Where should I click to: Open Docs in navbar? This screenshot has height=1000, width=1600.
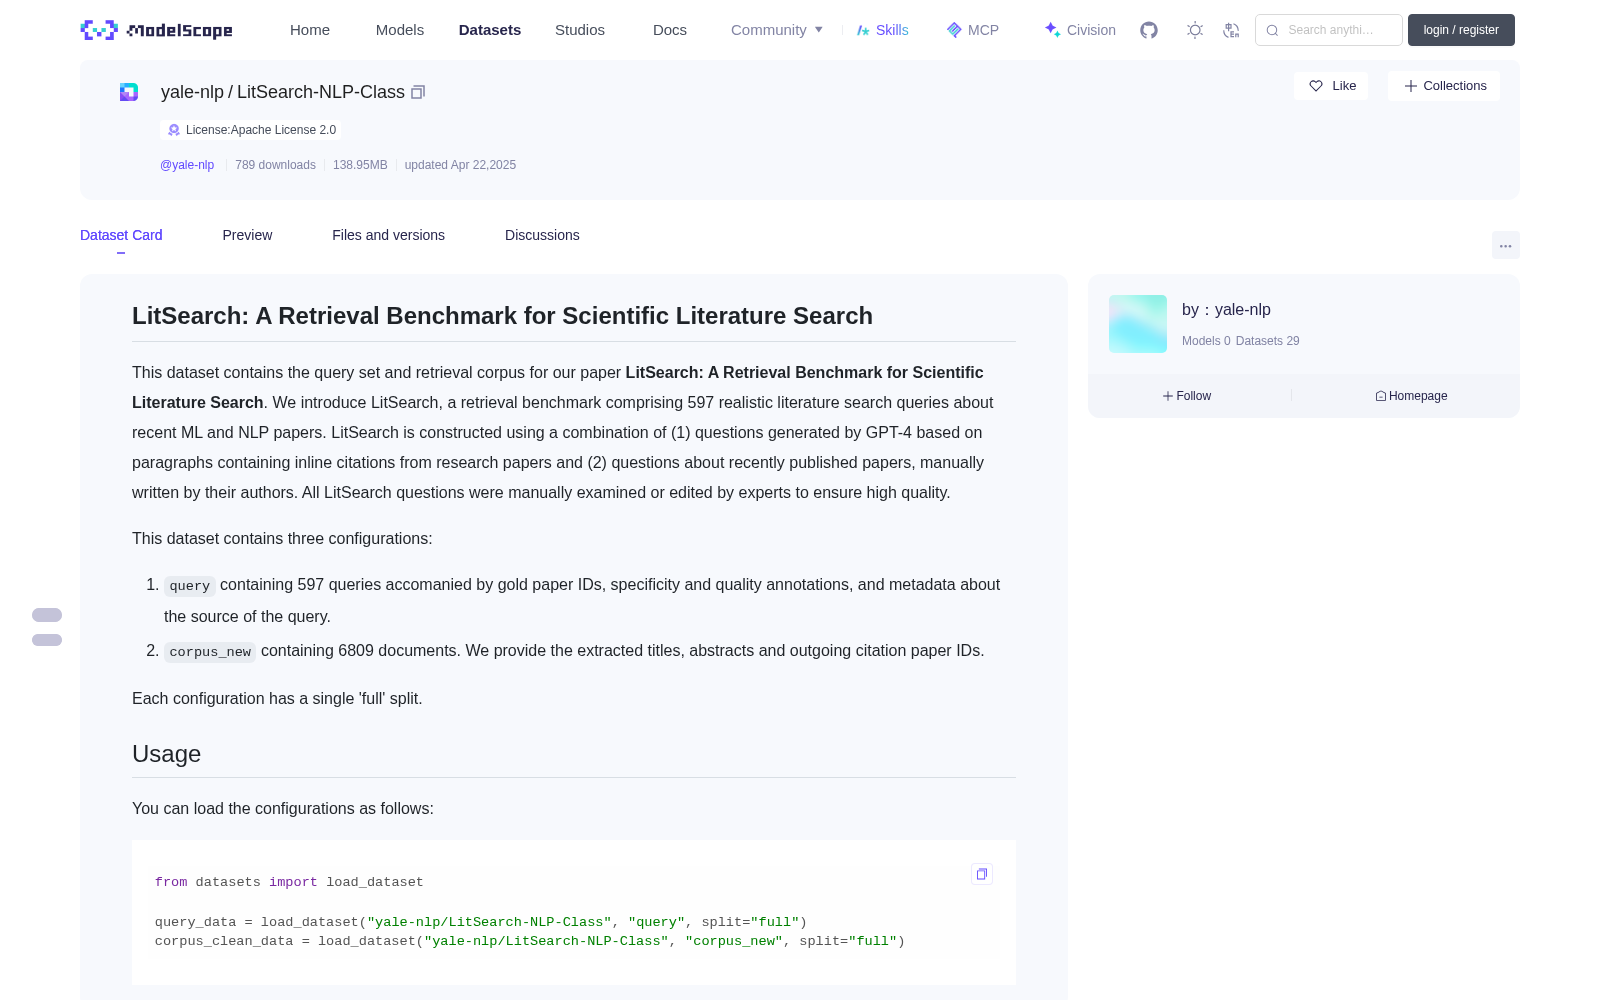point(670,30)
